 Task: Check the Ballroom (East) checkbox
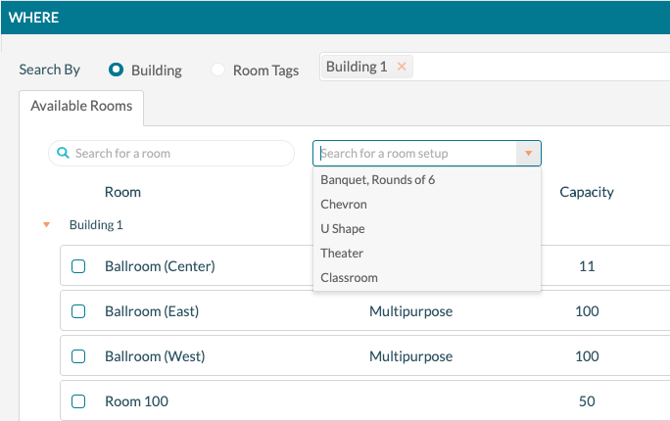coord(78,311)
